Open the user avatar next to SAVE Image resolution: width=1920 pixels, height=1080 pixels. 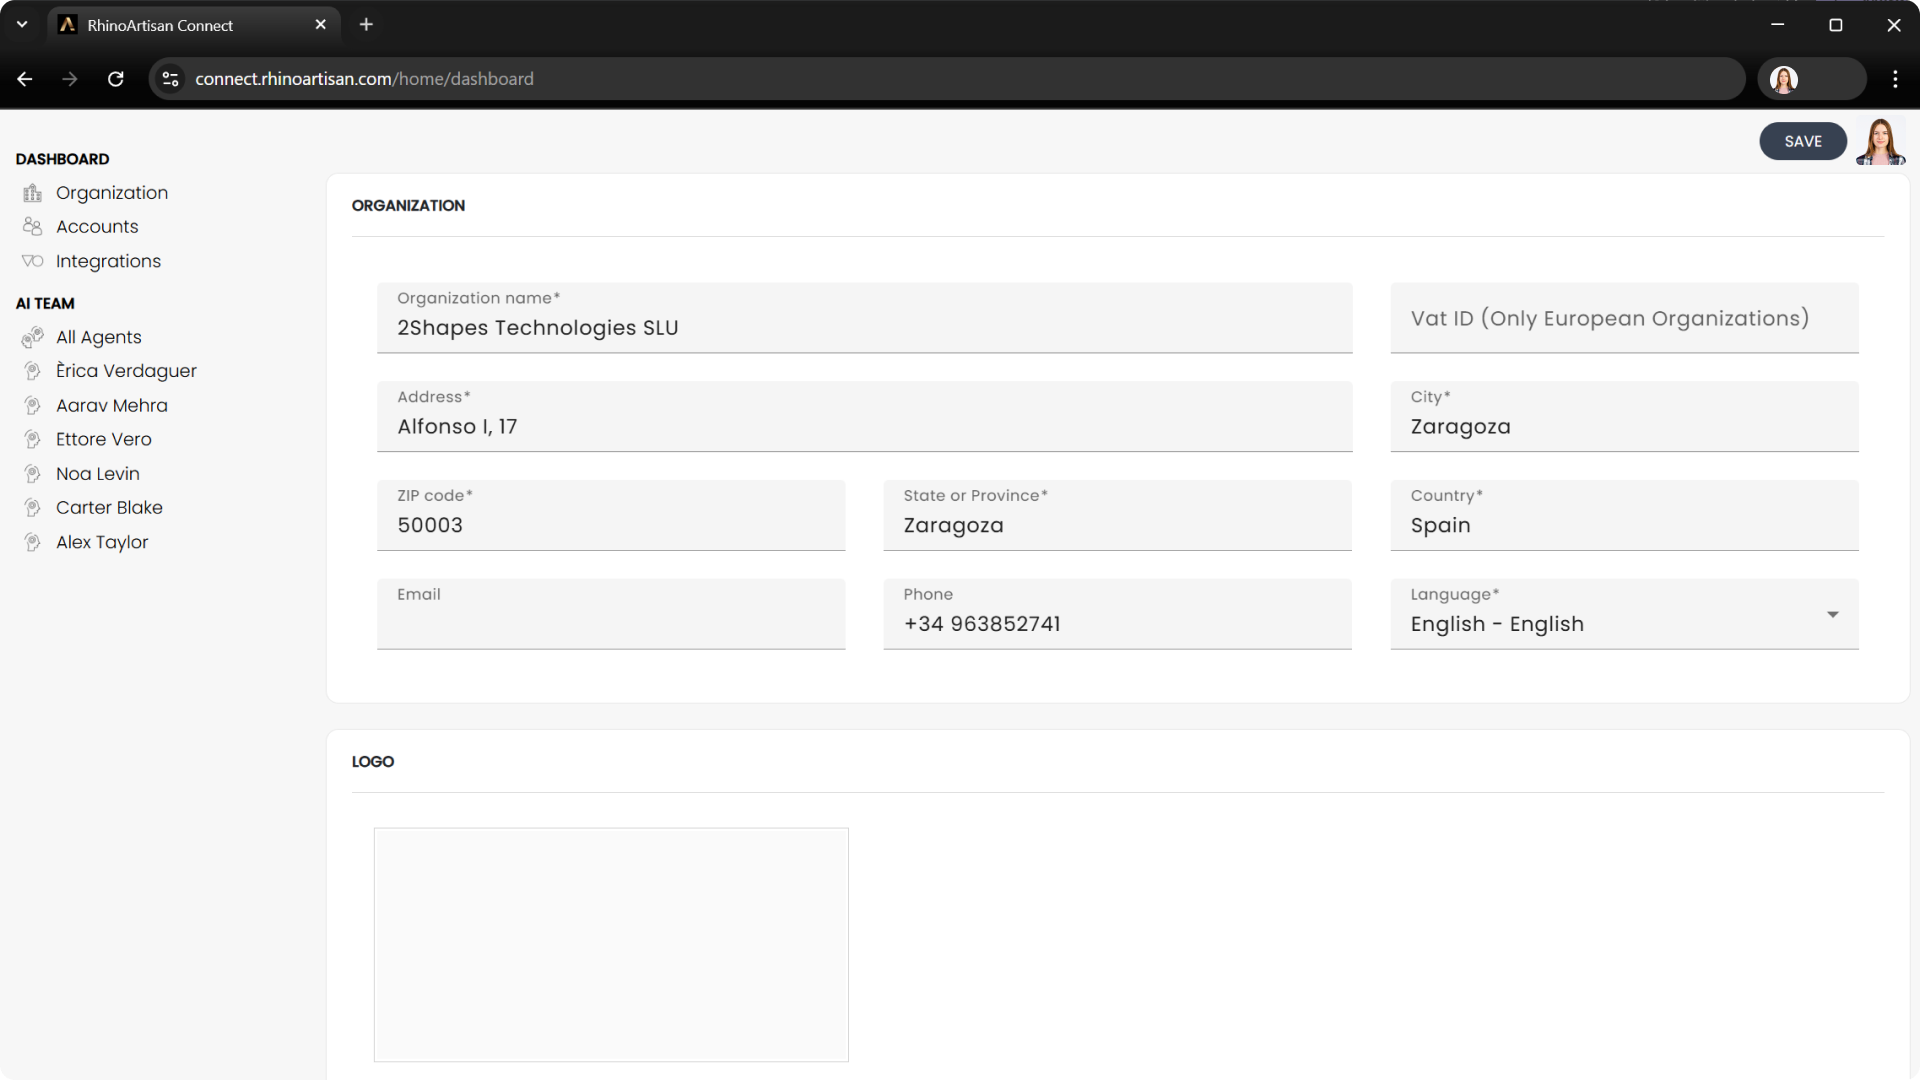tap(1881, 142)
